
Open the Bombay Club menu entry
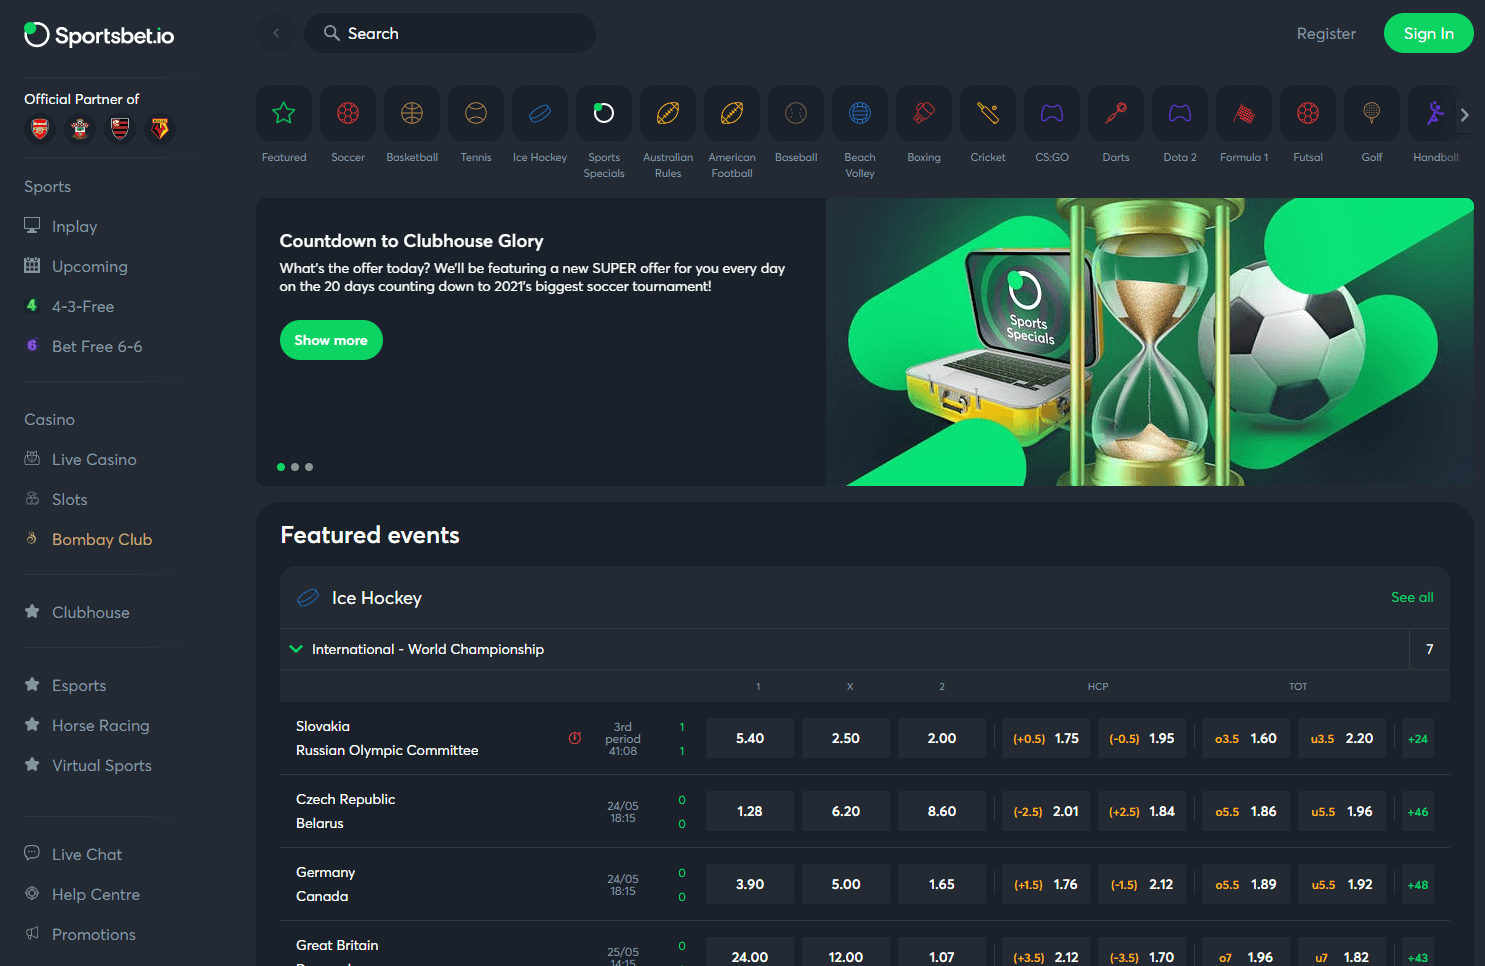click(100, 539)
